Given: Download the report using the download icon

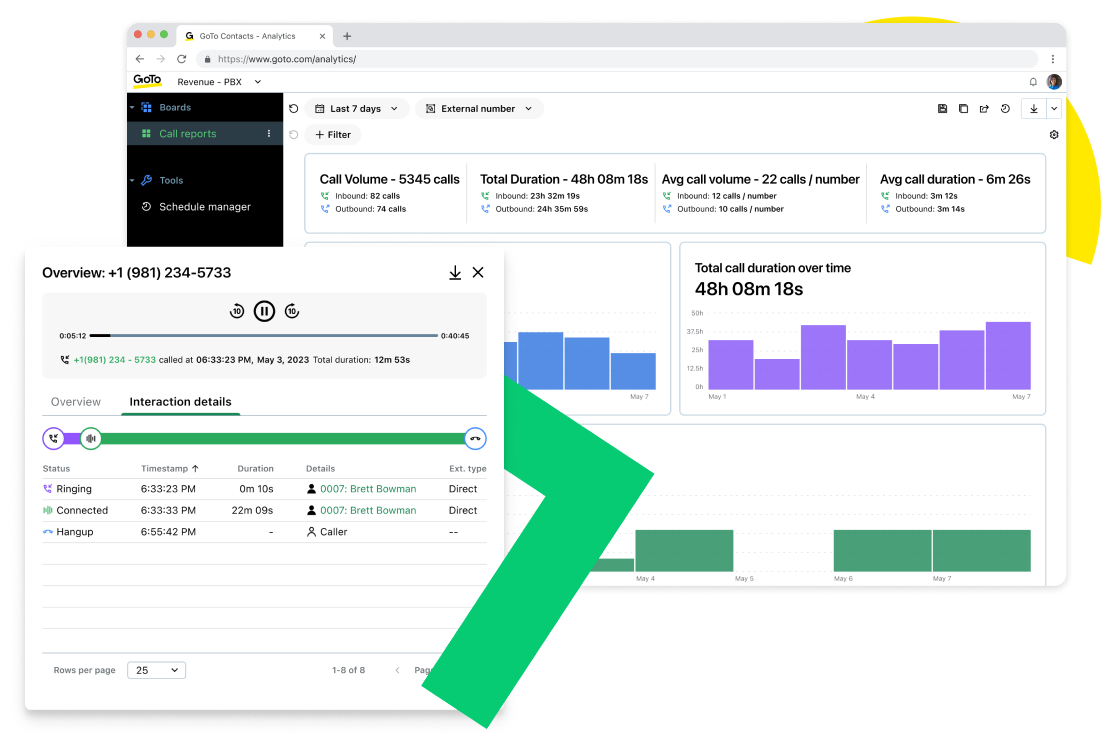Looking at the screenshot, I should click(1033, 108).
